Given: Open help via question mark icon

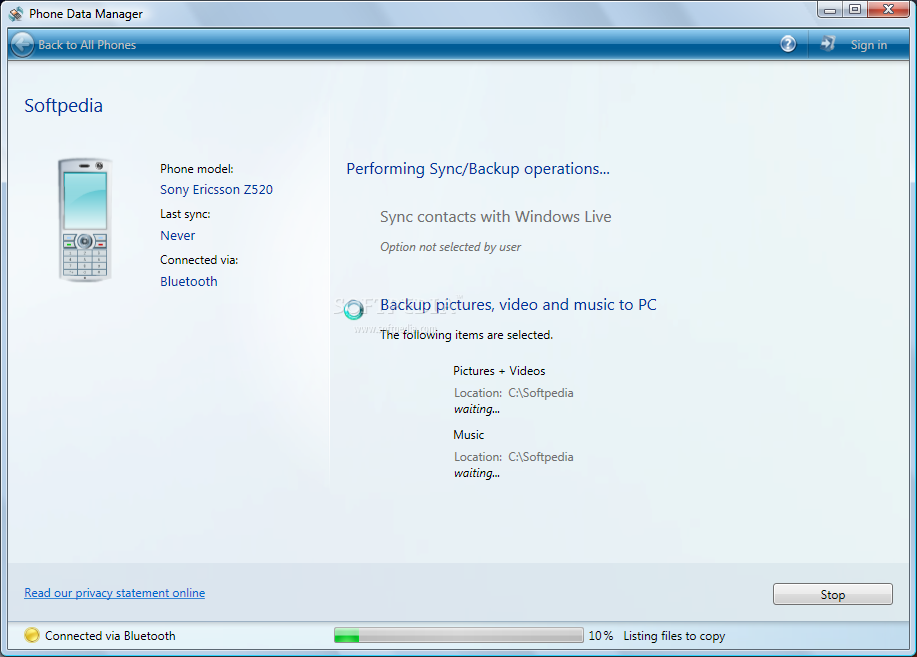Looking at the screenshot, I should point(788,44).
